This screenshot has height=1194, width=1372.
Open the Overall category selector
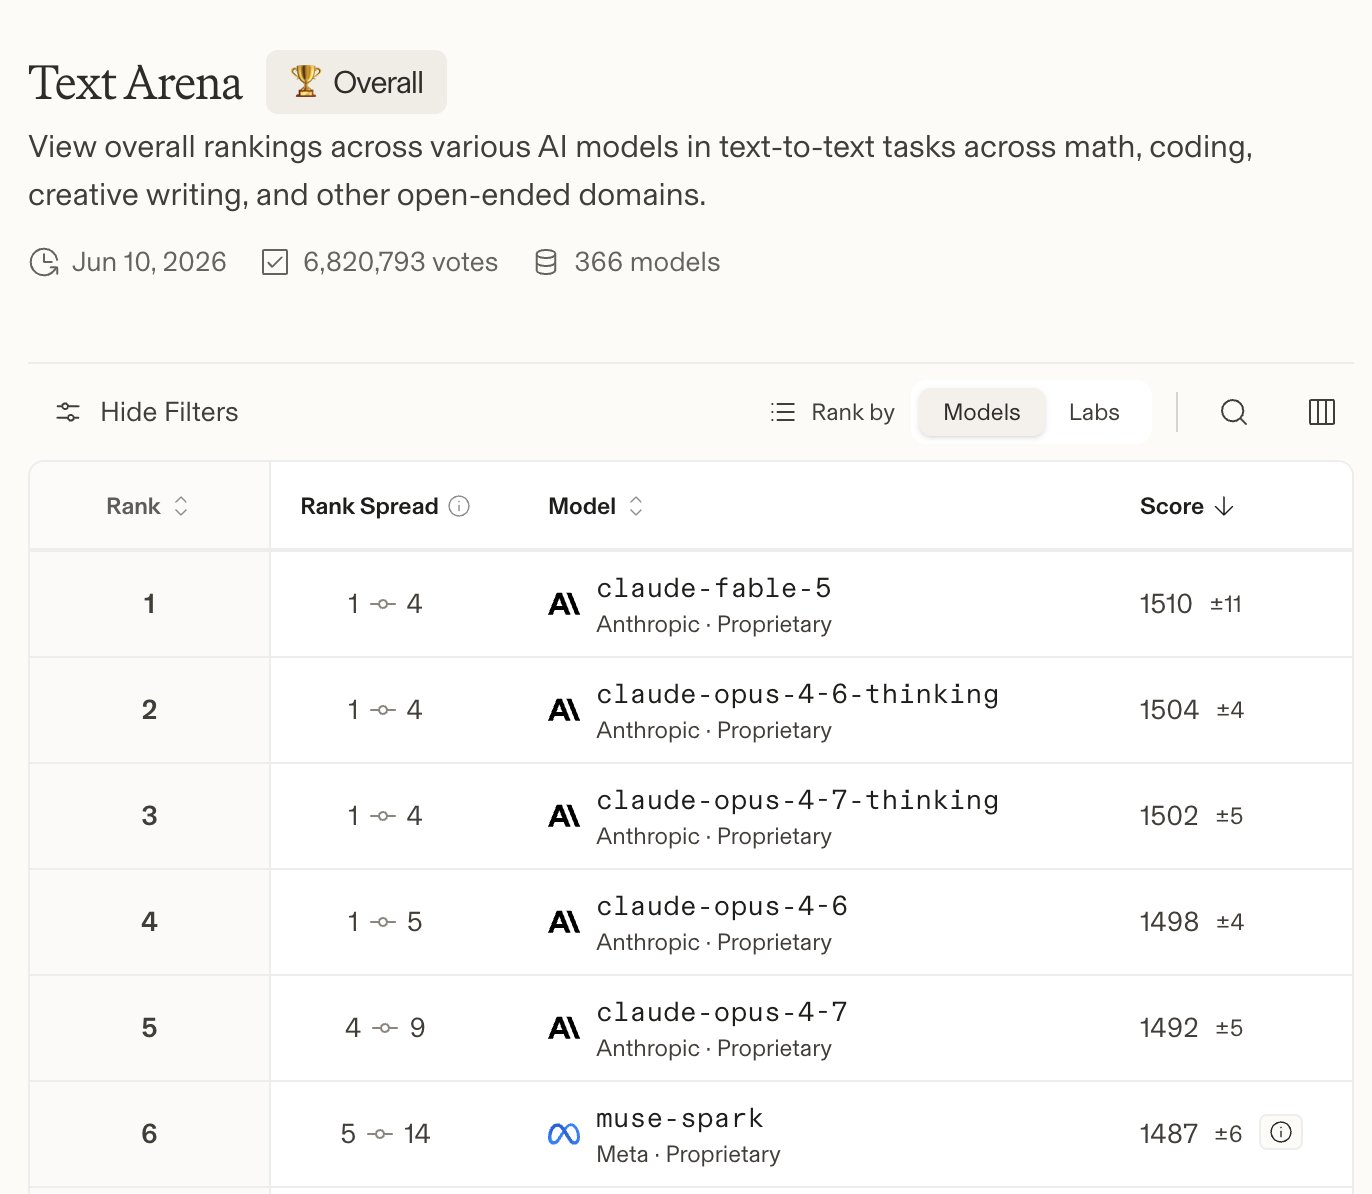(356, 82)
